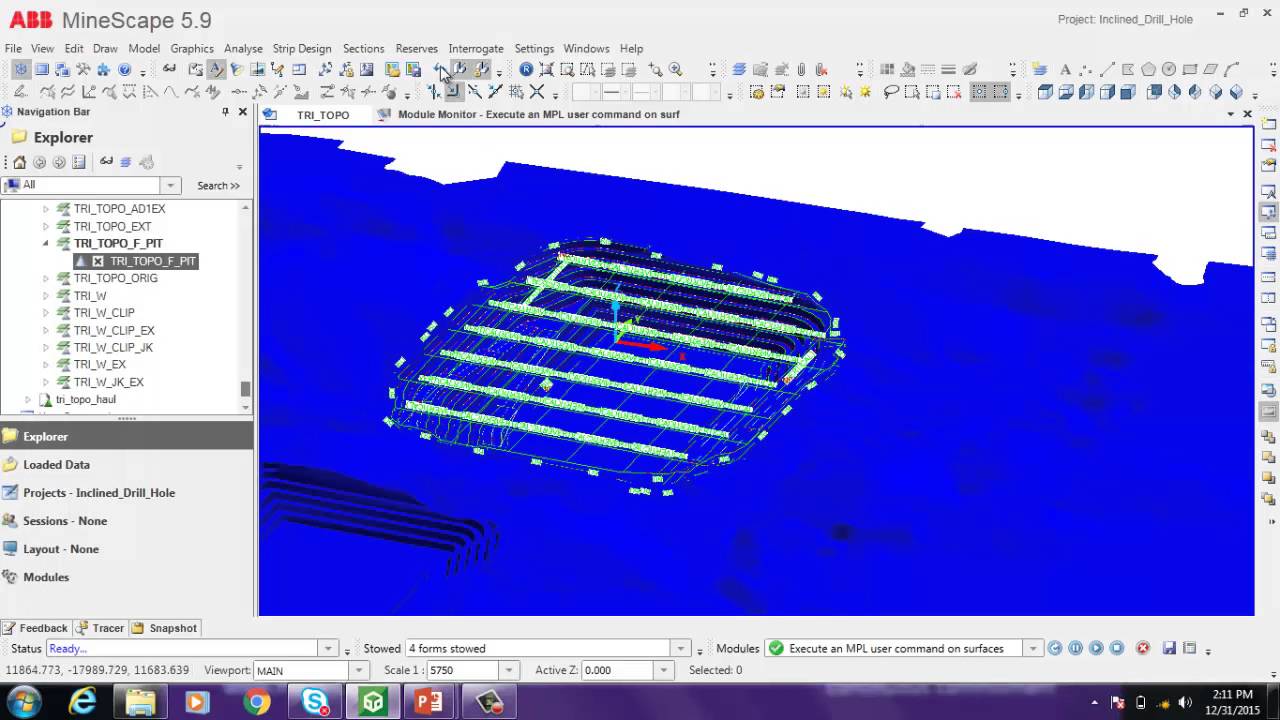Open the Strip Design menu
This screenshot has height=720, width=1280.
coord(302,48)
